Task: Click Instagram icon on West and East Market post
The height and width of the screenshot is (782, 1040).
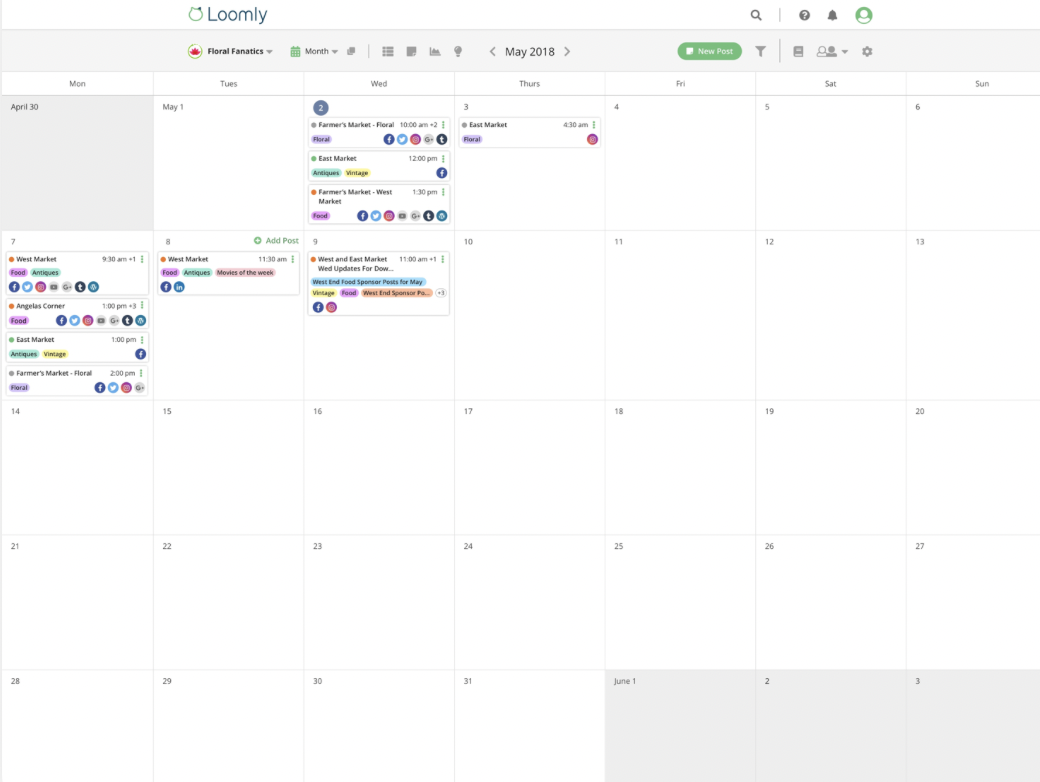Action: click(332, 307)
